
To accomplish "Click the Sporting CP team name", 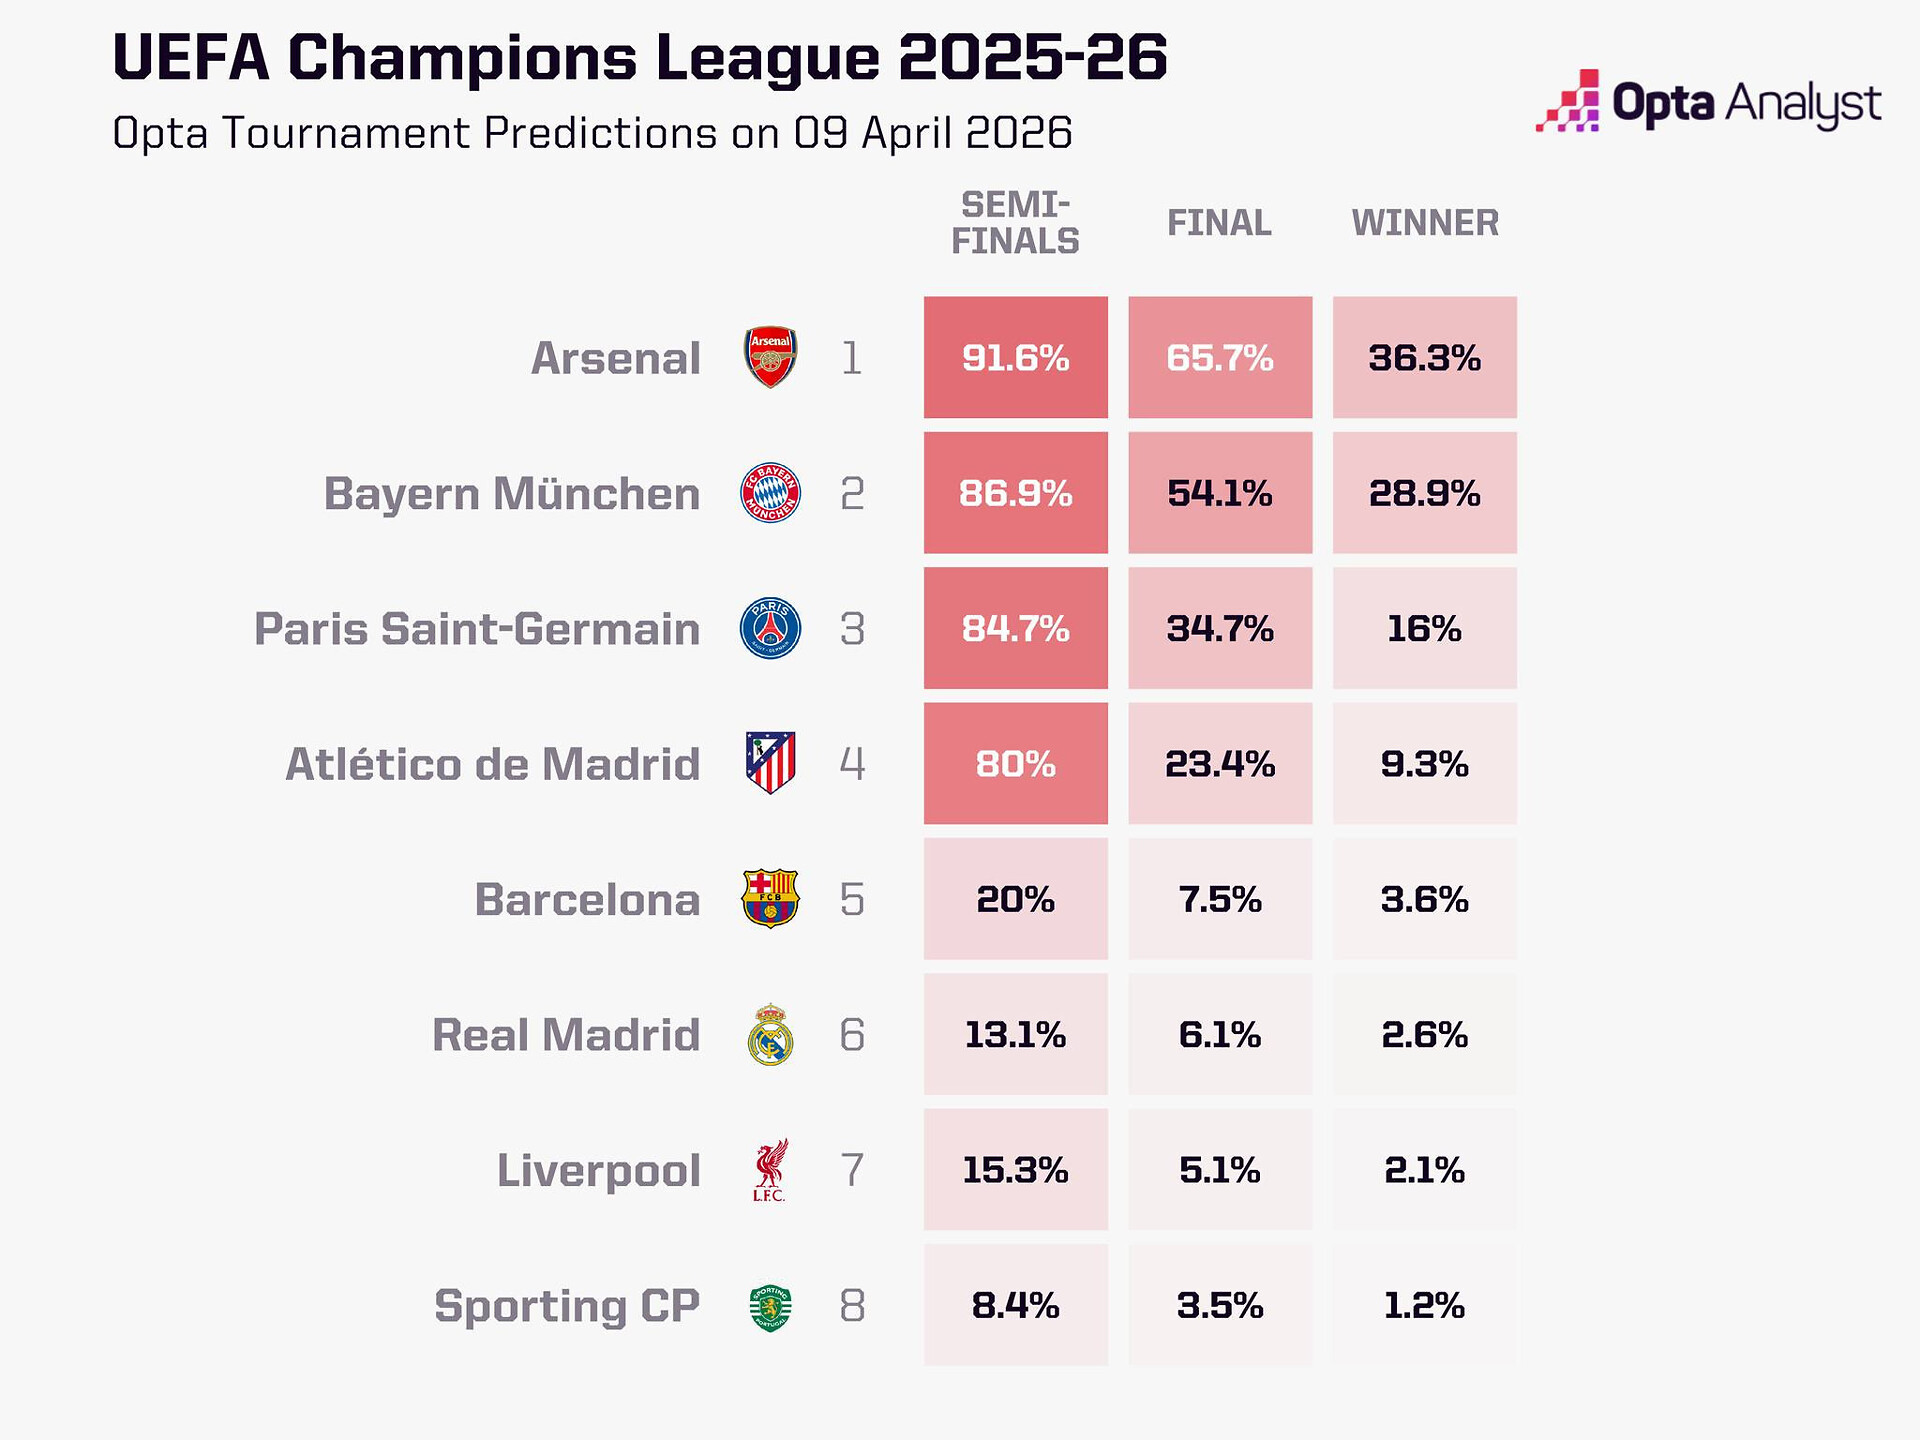I will click(566, 1306).
